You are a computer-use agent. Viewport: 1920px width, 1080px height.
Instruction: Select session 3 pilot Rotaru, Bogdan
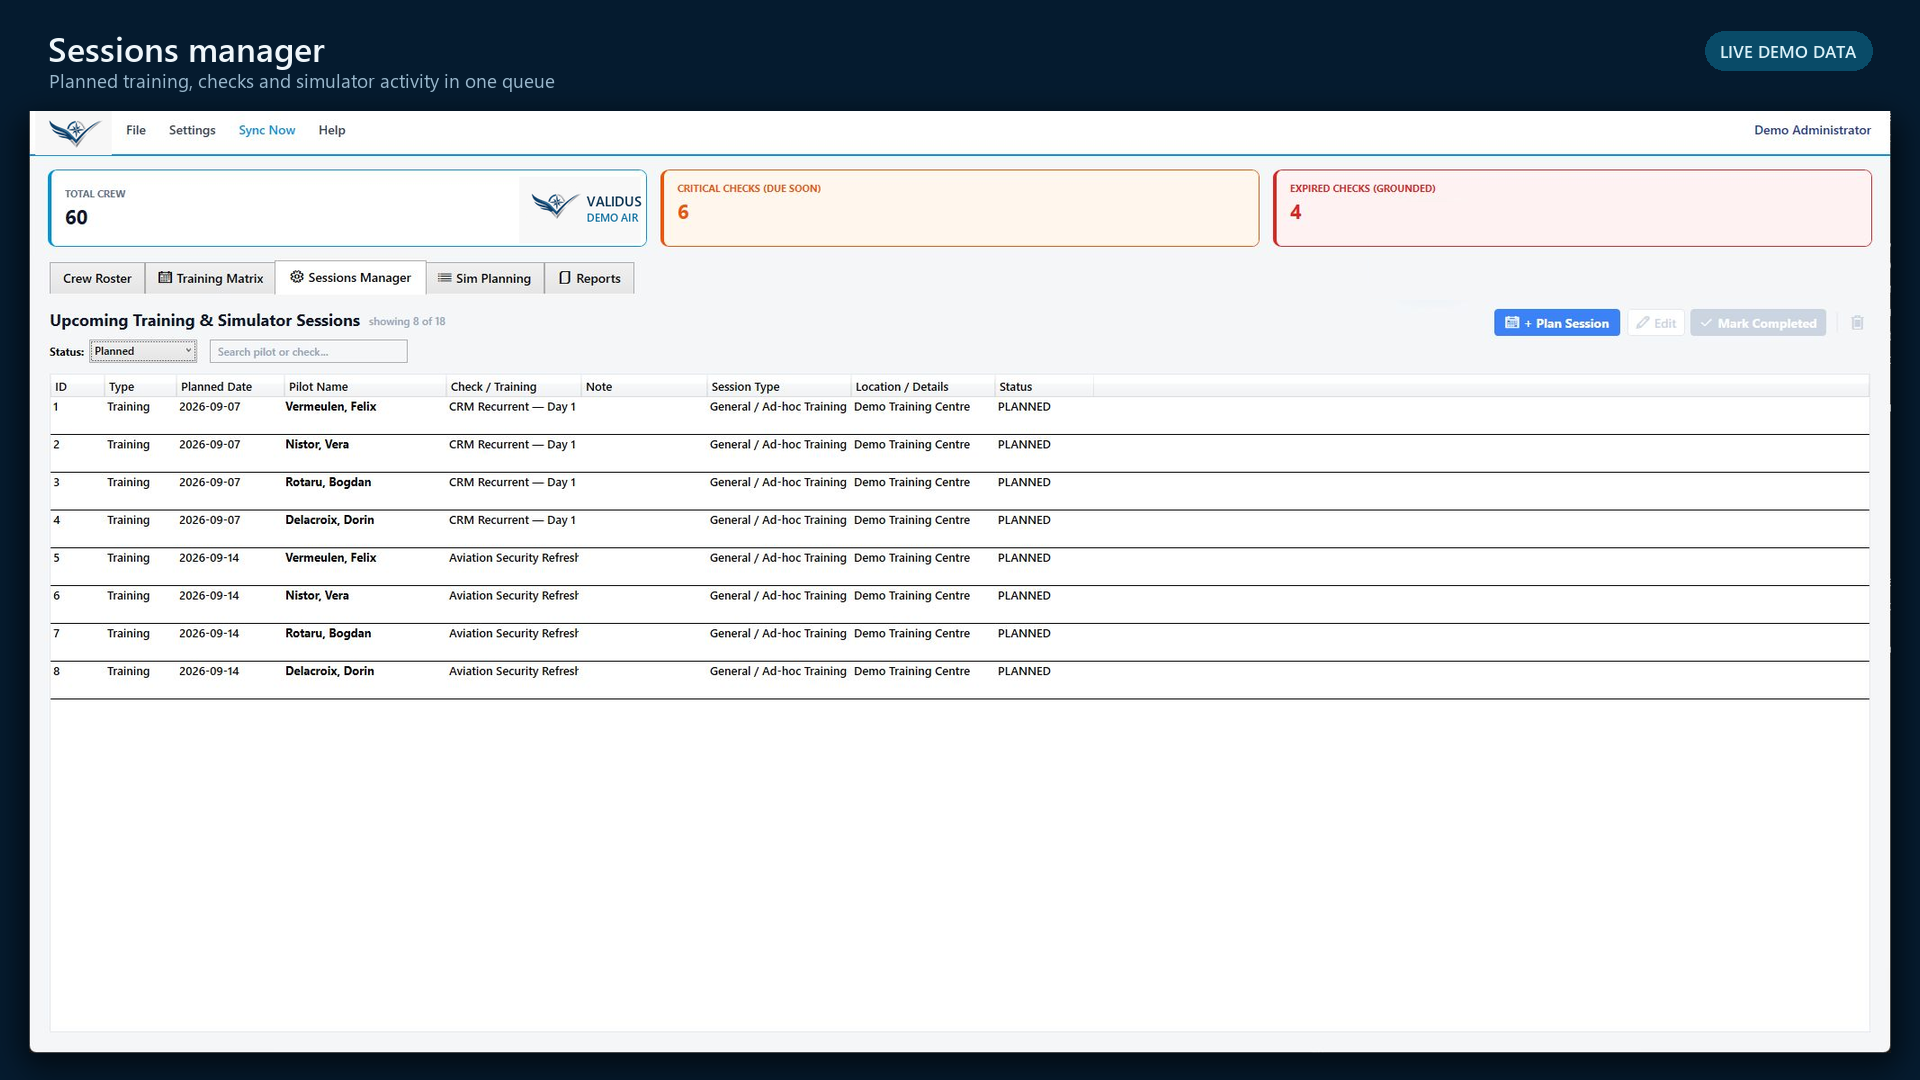[x=328, y=483]
